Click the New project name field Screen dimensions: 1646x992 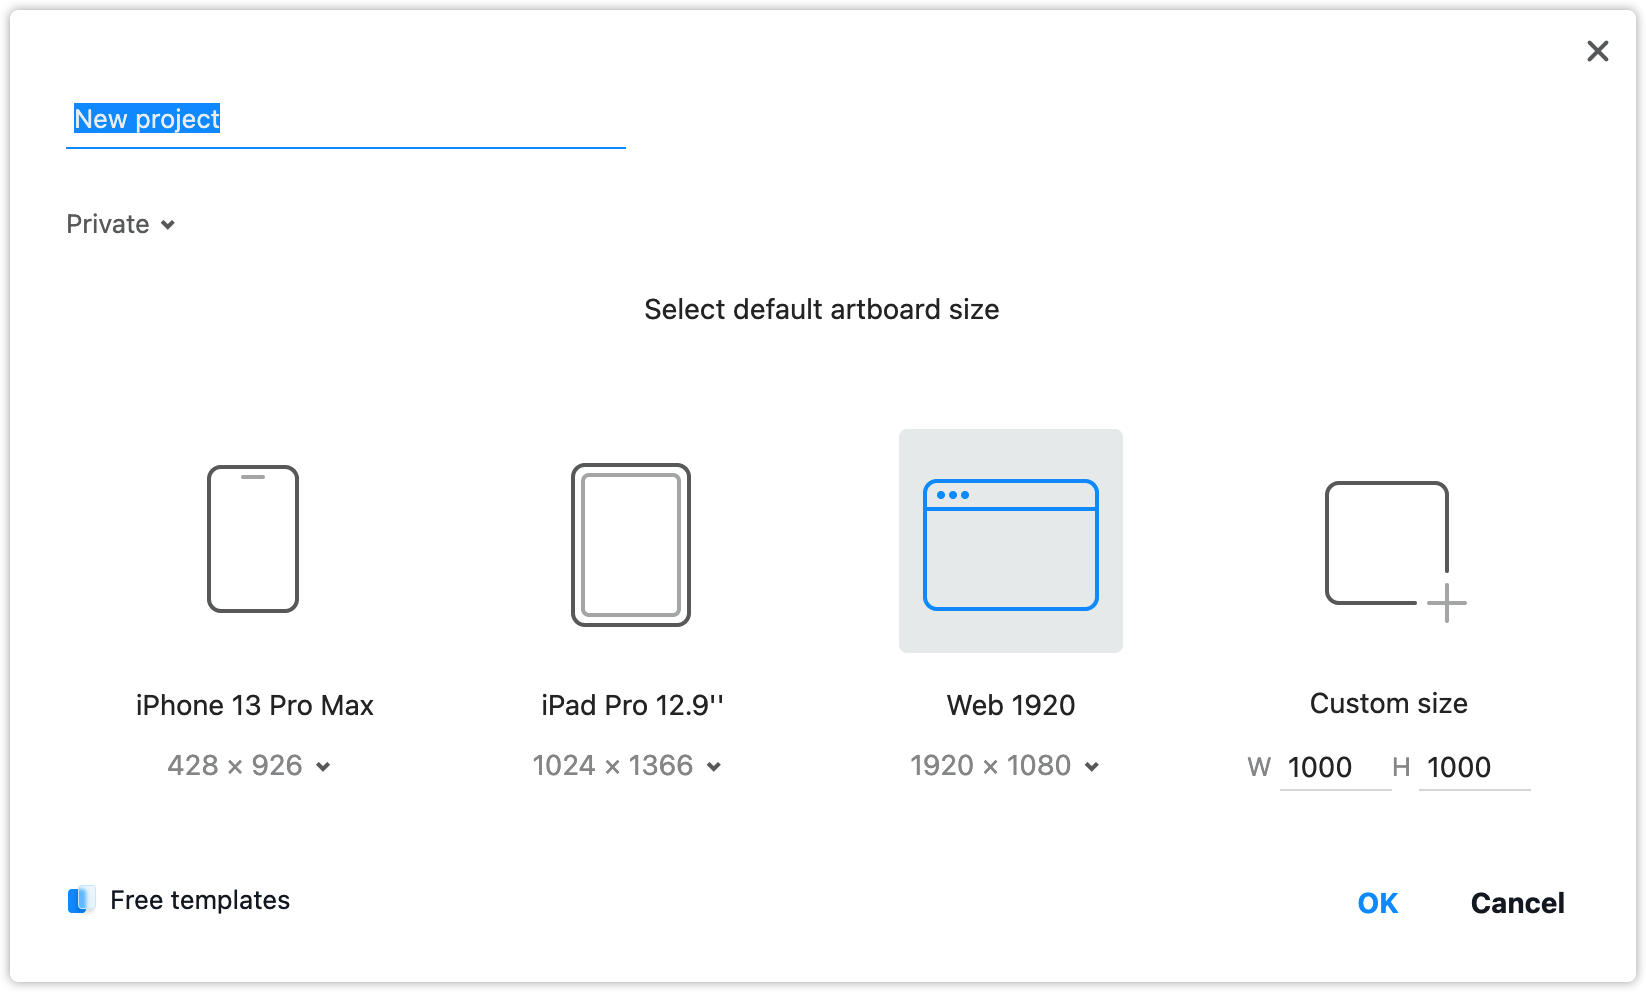pyautogui.click(x=346, y=120)
